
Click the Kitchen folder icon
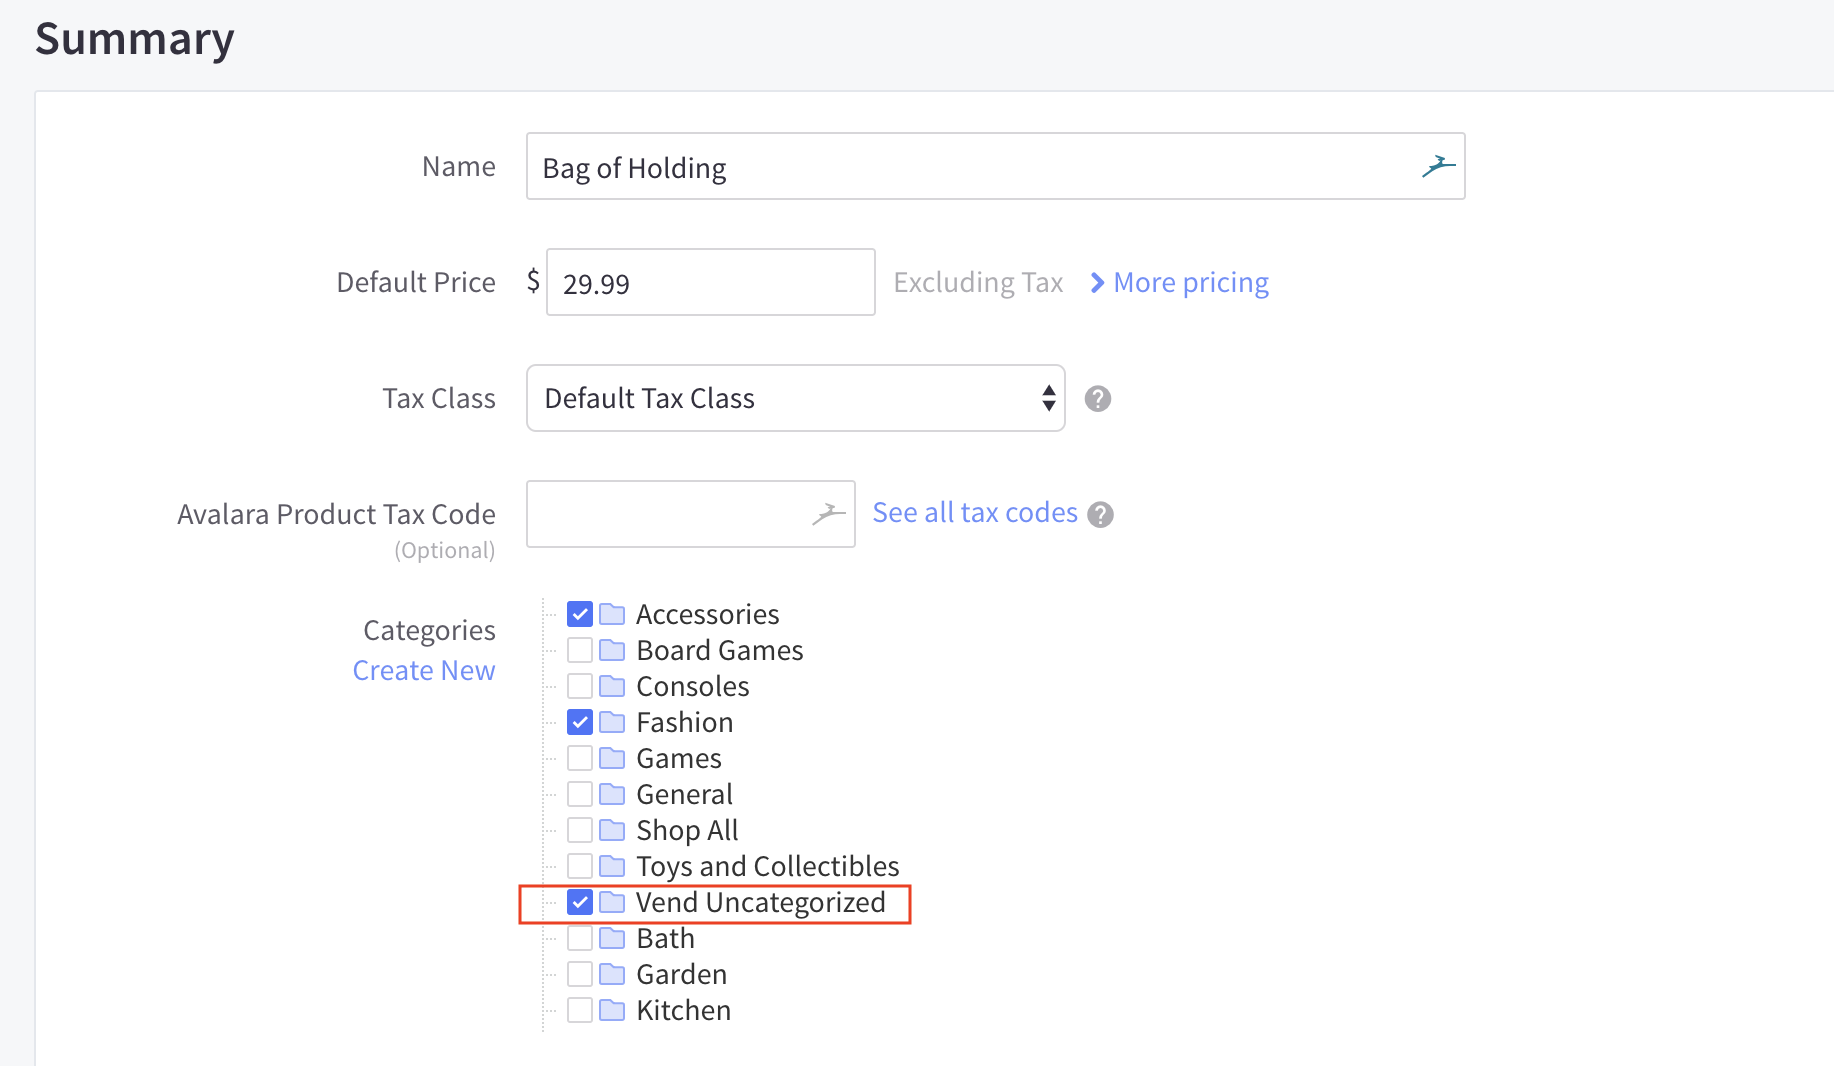point(612,1010)
